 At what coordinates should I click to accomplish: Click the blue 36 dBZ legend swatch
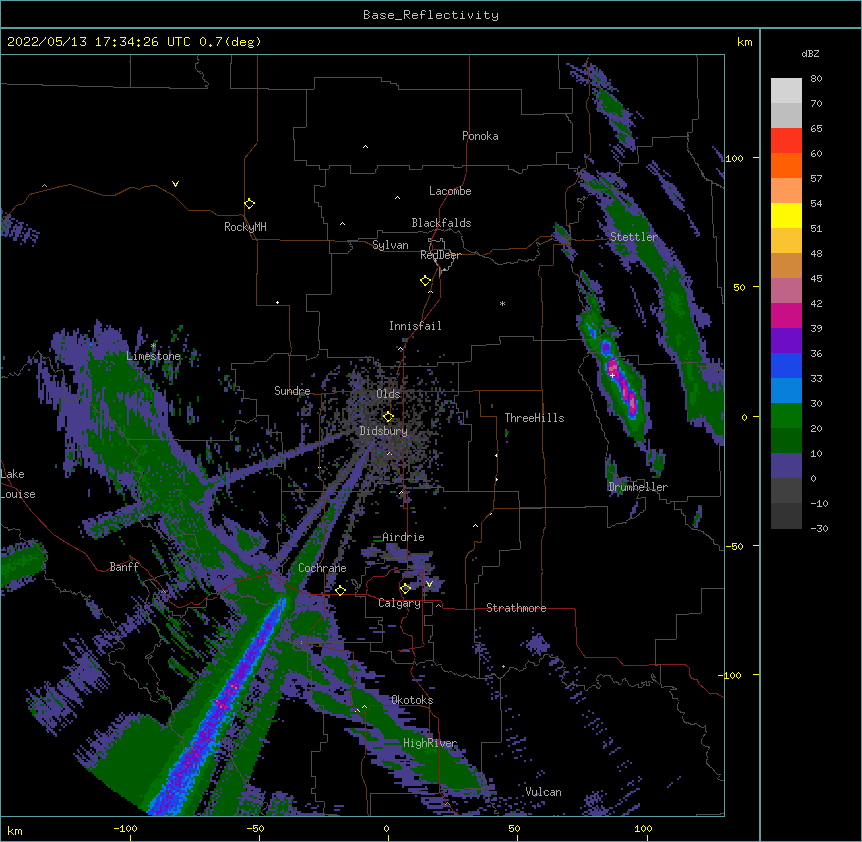[786, 365]
